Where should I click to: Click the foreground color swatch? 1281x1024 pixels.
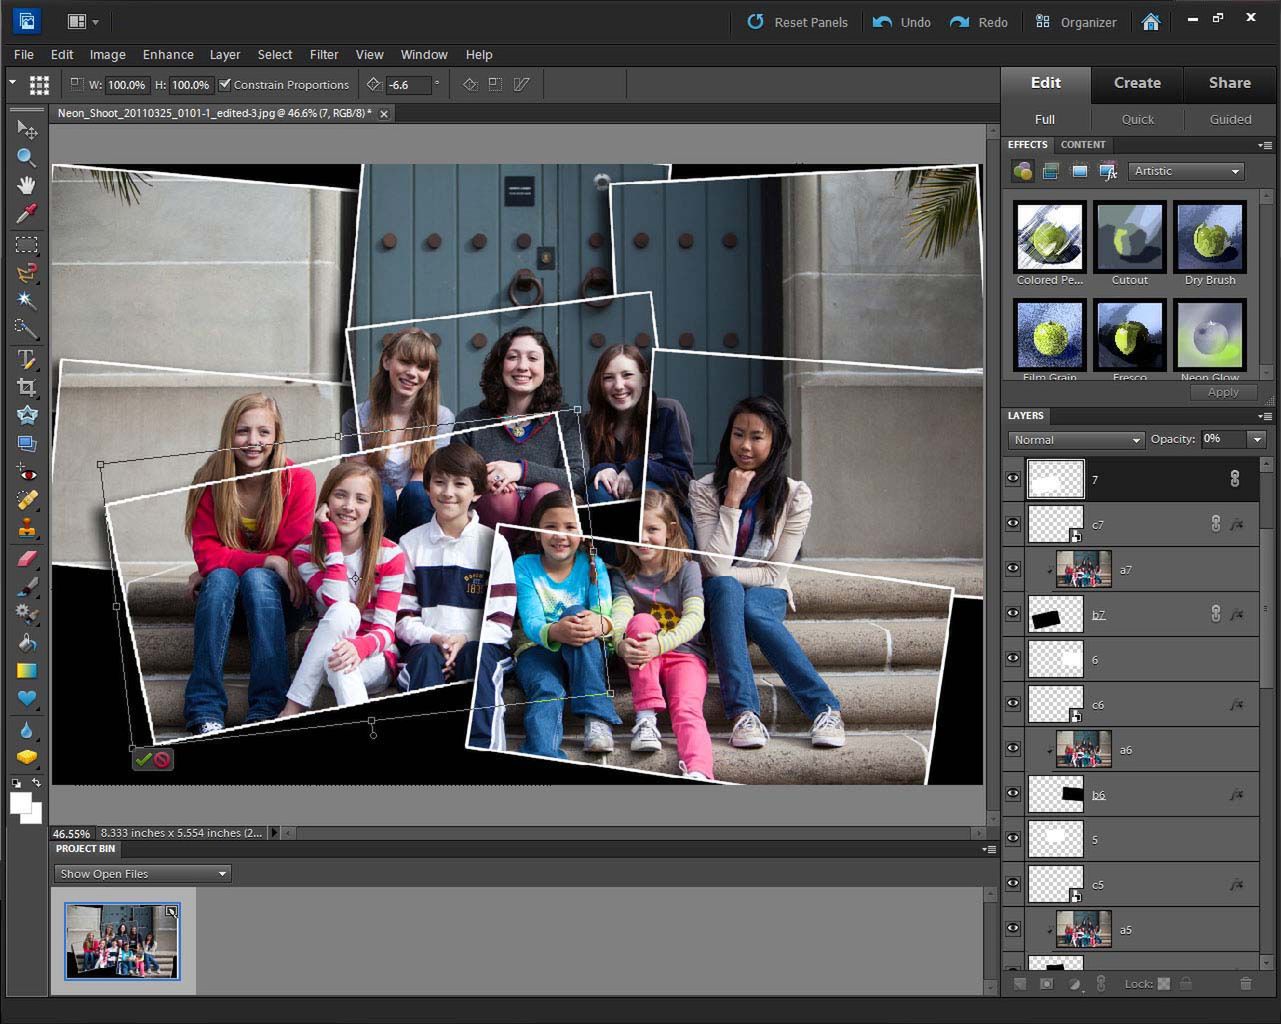(x=20, y=804)
